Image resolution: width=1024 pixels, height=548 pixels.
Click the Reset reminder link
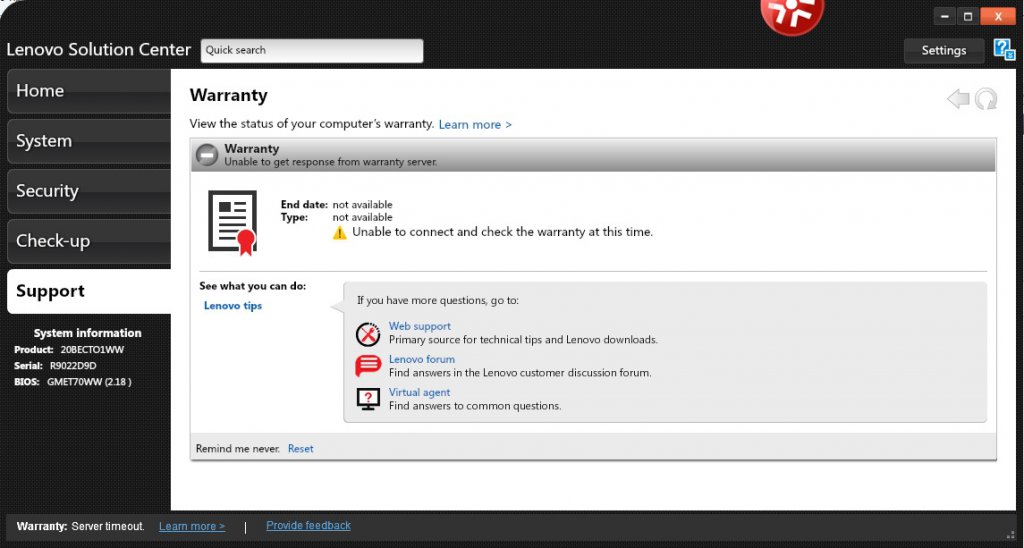coord(300,449)
